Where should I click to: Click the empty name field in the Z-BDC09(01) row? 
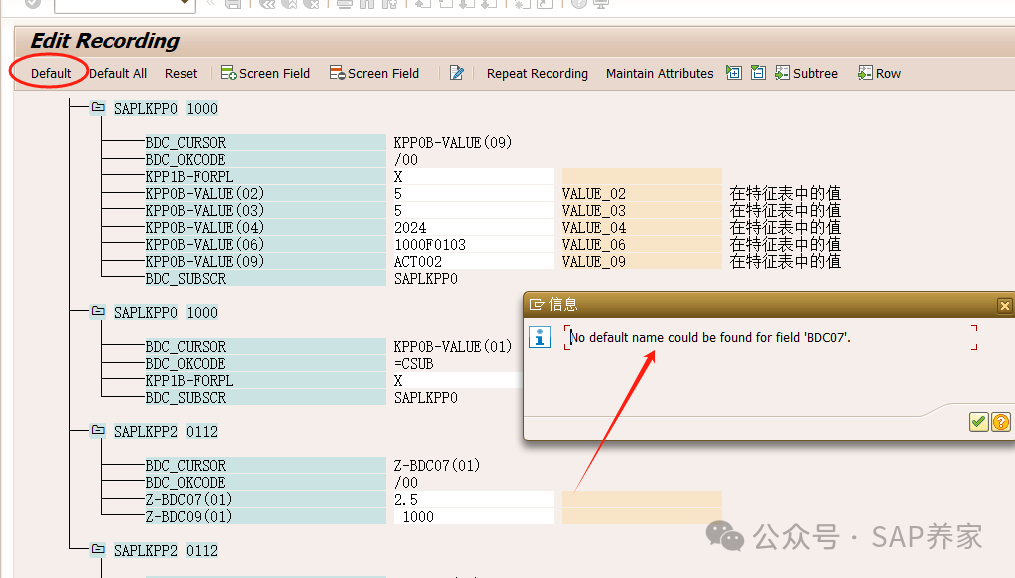click(641, 517)
